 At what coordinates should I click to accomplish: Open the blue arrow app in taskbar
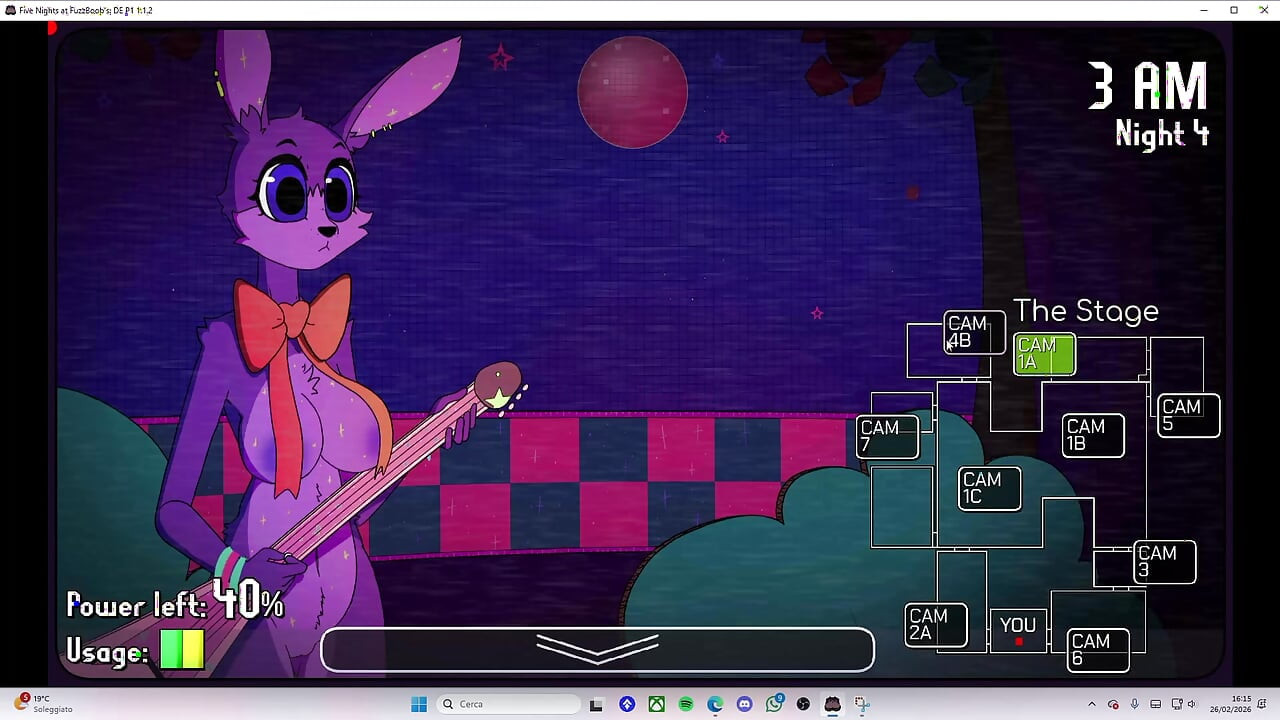click(627, 704)
